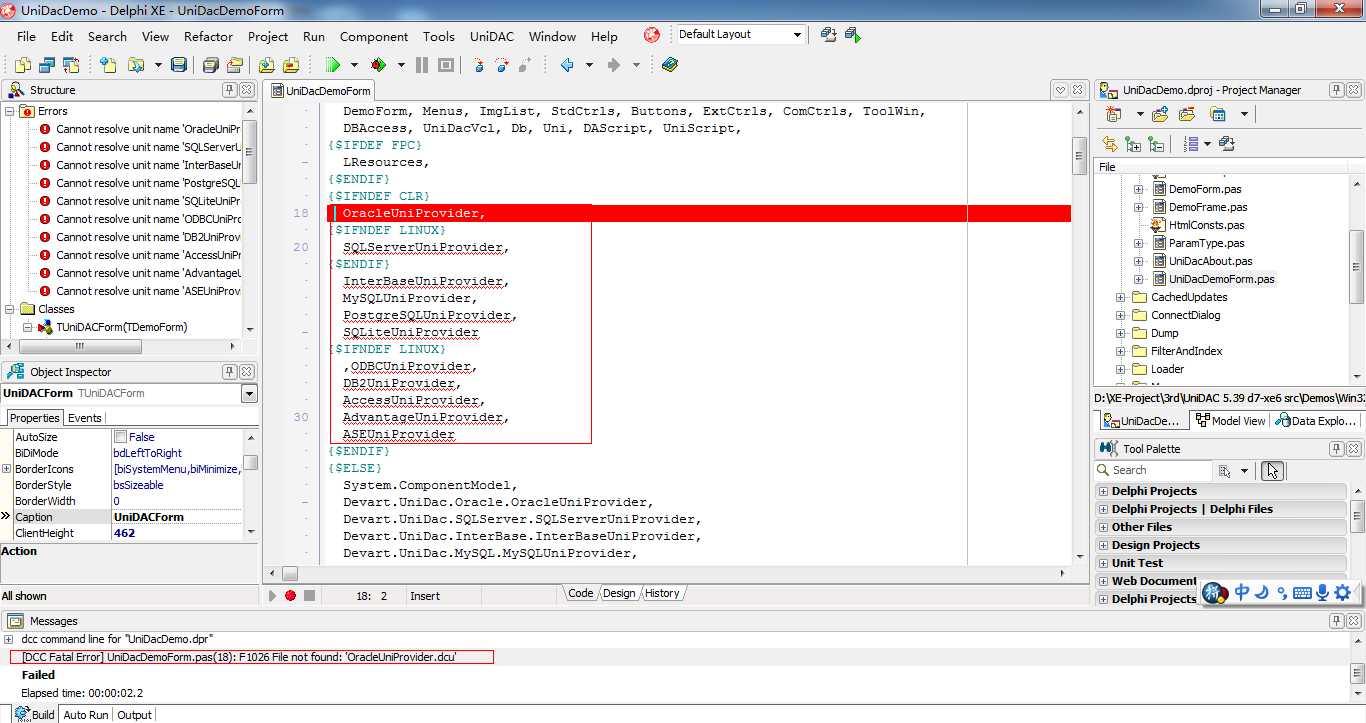Switch to the History tab
1366x723 pixels.
point(662,593)
